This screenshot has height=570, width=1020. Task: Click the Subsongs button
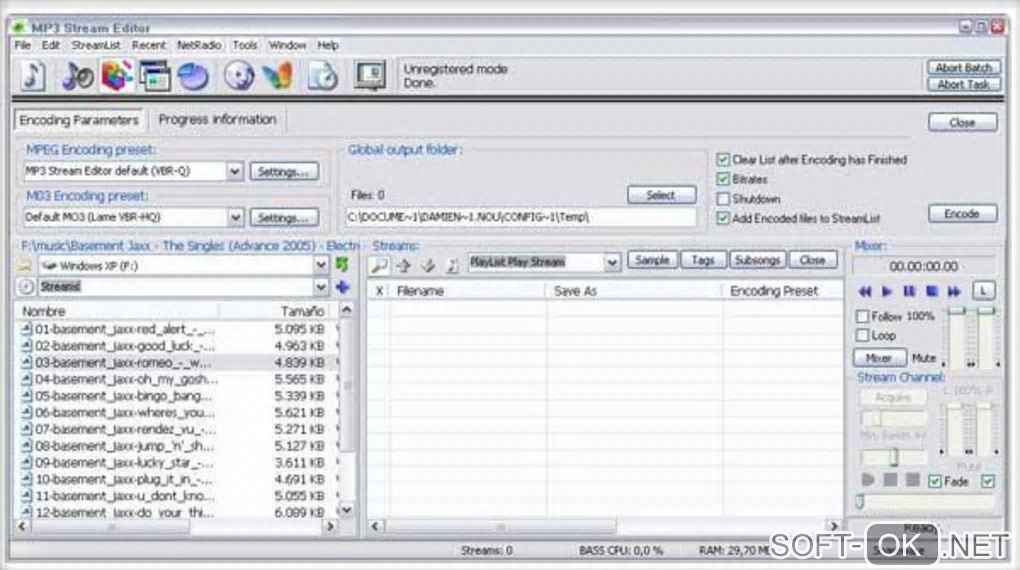[757, 260]
